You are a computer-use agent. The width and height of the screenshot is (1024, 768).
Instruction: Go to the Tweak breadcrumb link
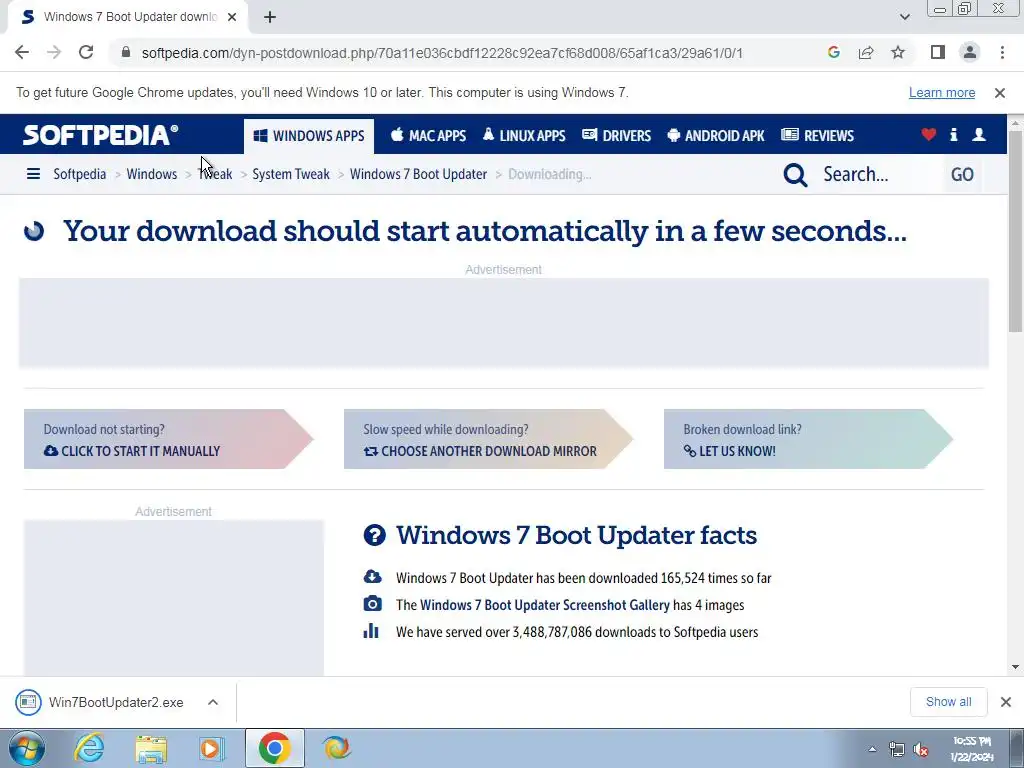pos(216,174)
